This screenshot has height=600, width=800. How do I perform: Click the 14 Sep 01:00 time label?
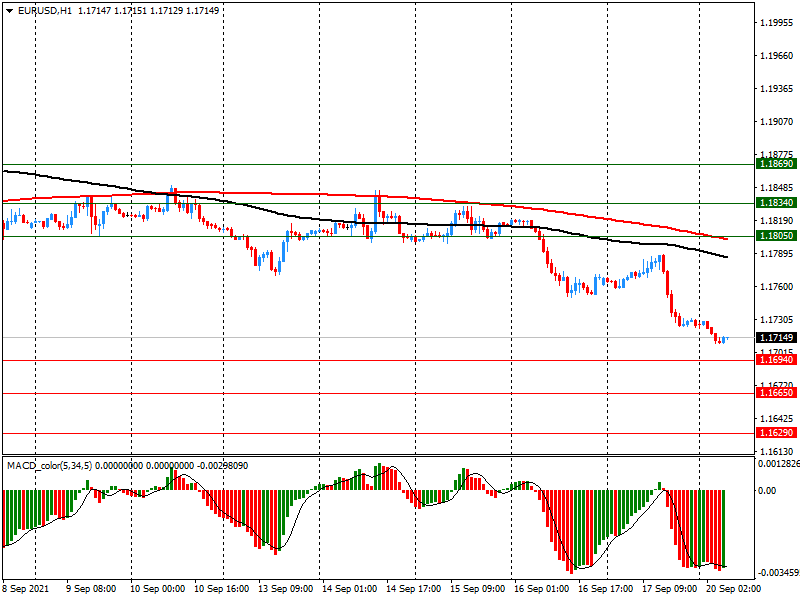[x=349, y=589]
